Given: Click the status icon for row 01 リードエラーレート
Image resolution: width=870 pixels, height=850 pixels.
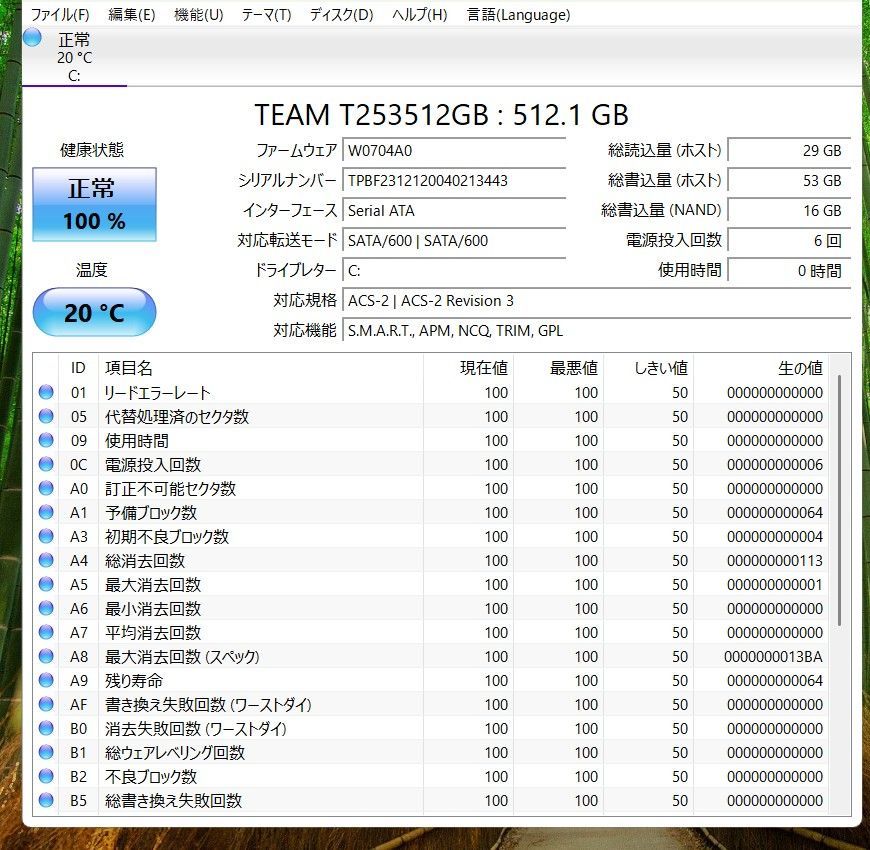Looking at the screenshot, I should tap(46, 392).
